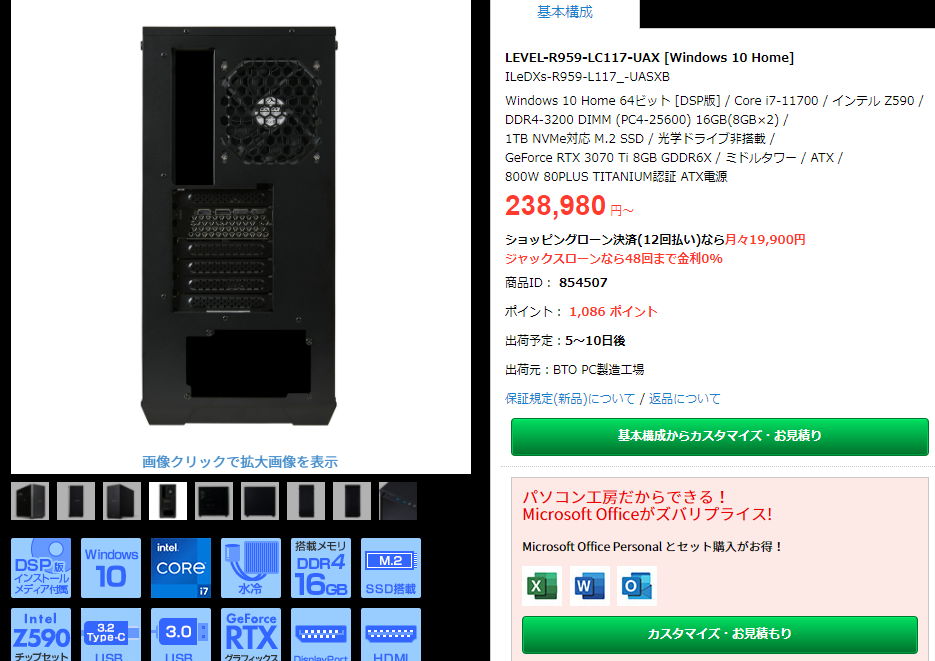The height and width of the screenshot is (661, 935).
Task: Click the Excel application icon
Action: tap(541, 586)
